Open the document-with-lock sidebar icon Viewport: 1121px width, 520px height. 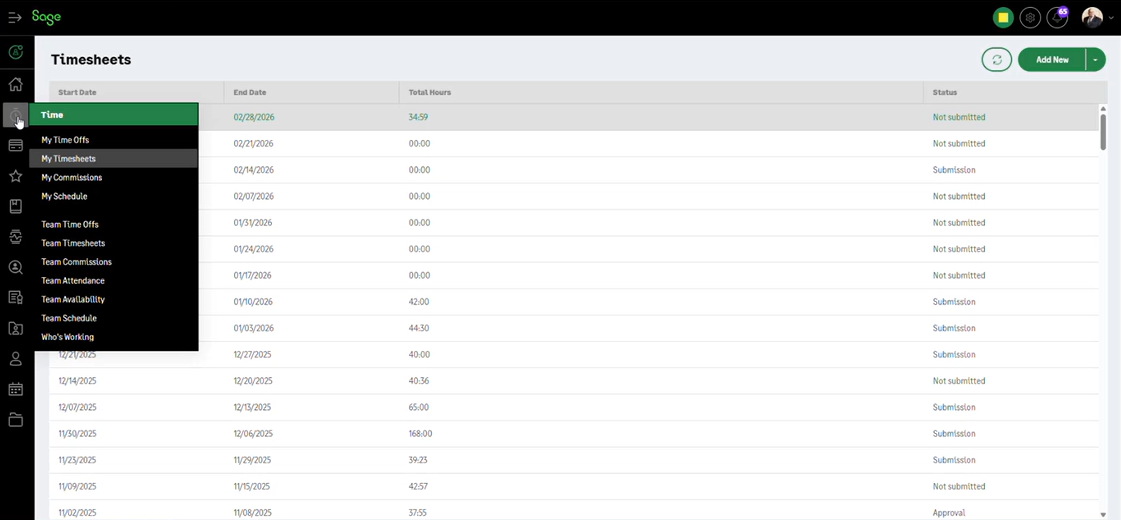coord(16,298)
